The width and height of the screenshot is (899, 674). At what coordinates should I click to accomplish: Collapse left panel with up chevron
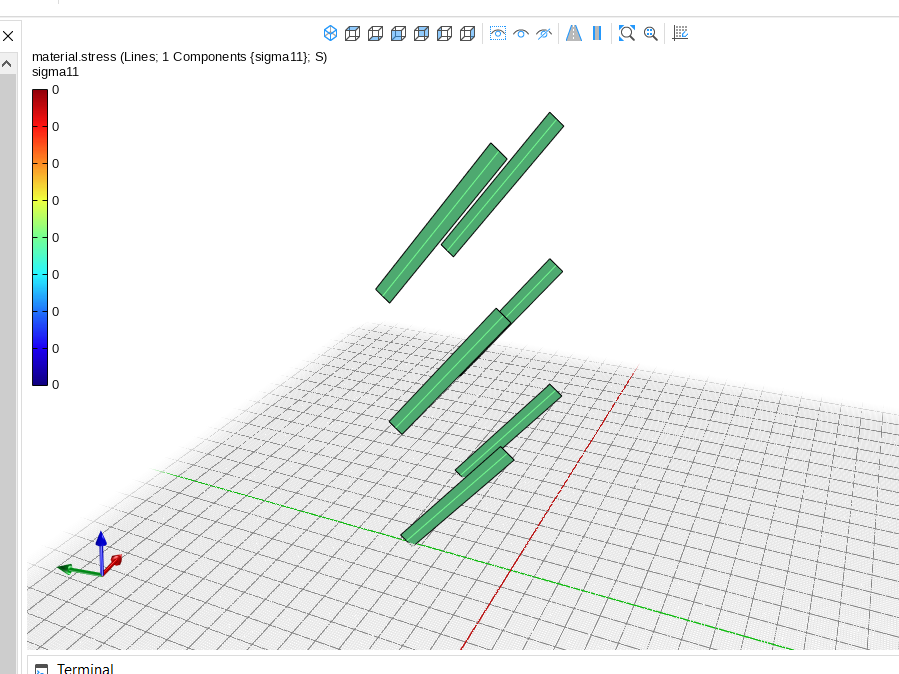(7, 64)
